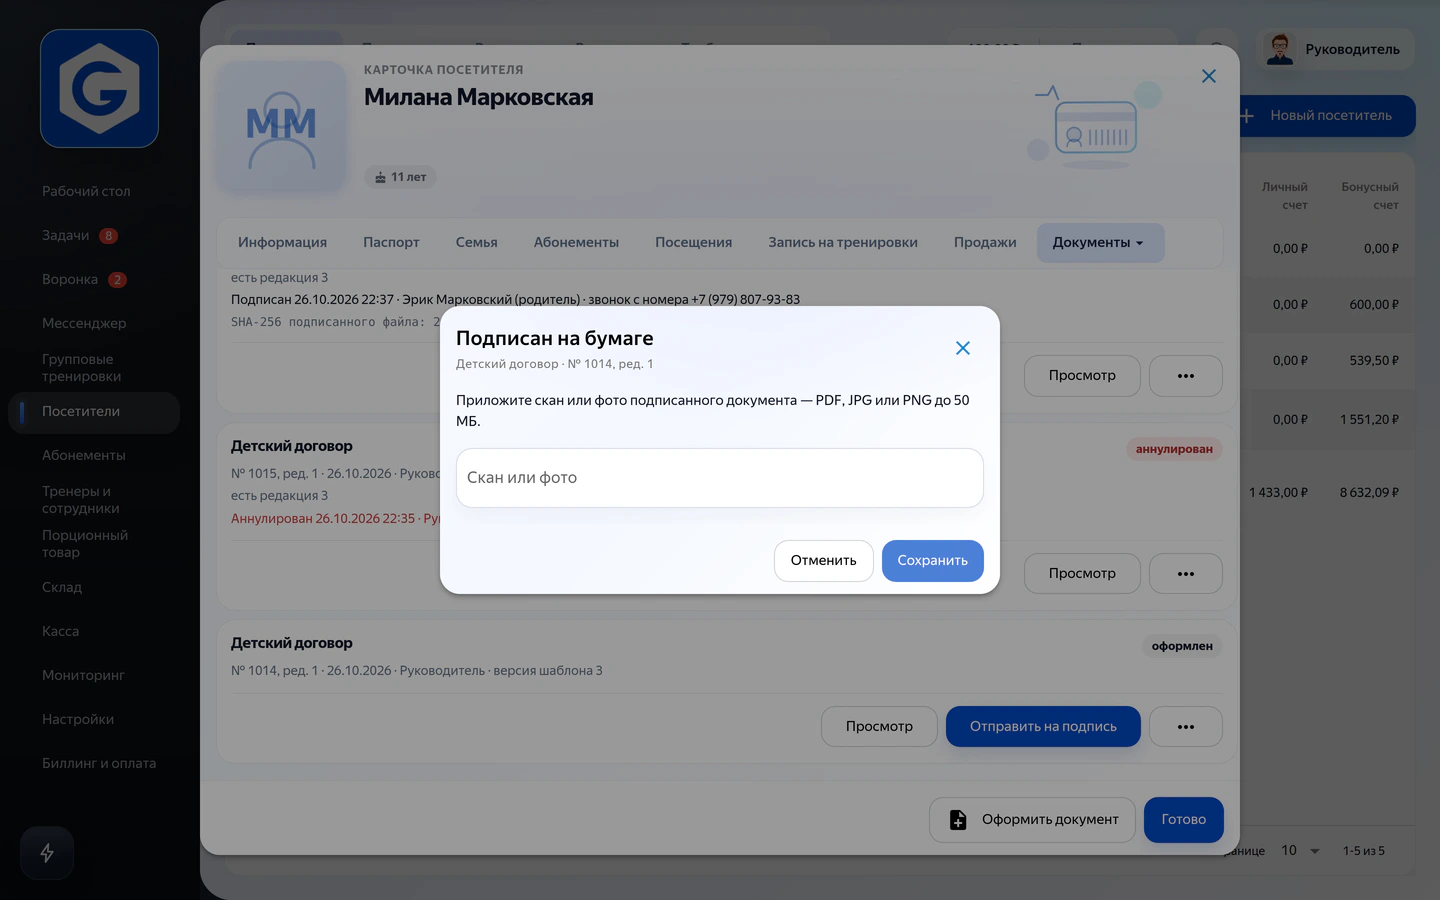Image resolution: width=1440 pixels, height=900 pixels.
Task: Expand the Документы tab dropdown
Action: click(x=1100, y=243)
